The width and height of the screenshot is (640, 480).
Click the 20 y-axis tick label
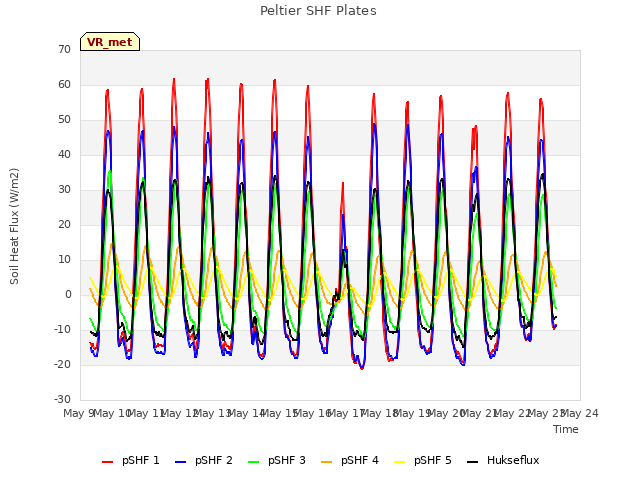(x=64, y=224)
